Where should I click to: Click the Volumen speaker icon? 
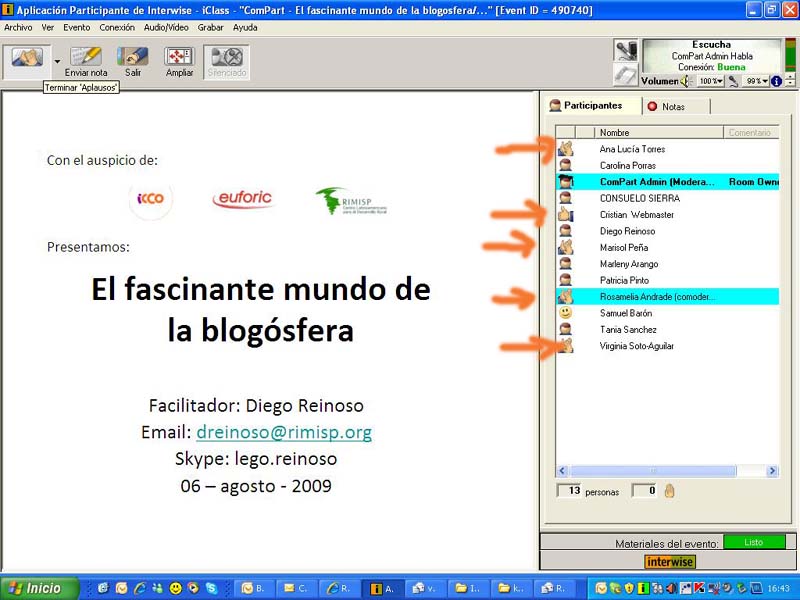685,81
